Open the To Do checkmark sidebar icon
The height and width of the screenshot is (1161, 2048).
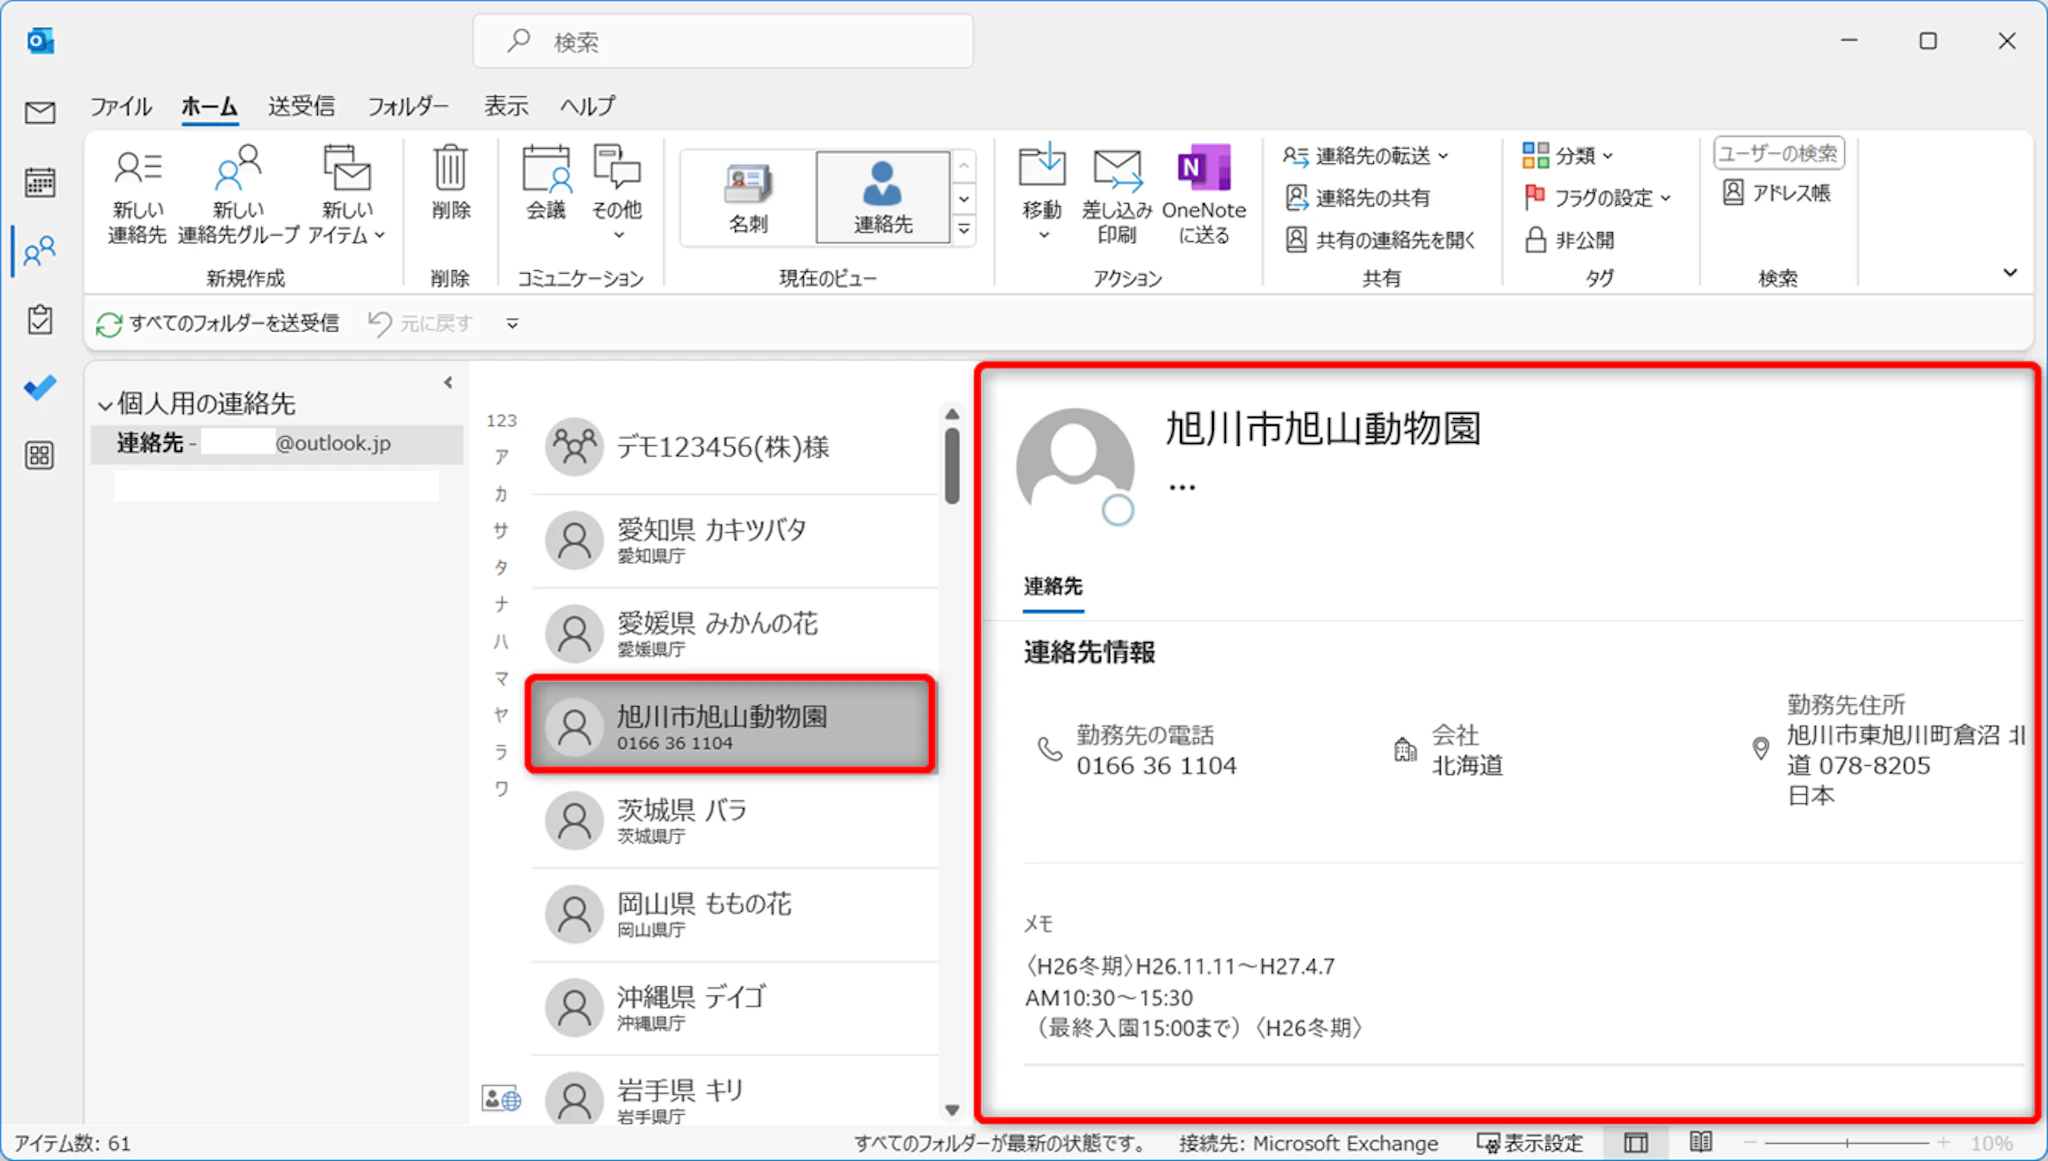coord(40,387)
